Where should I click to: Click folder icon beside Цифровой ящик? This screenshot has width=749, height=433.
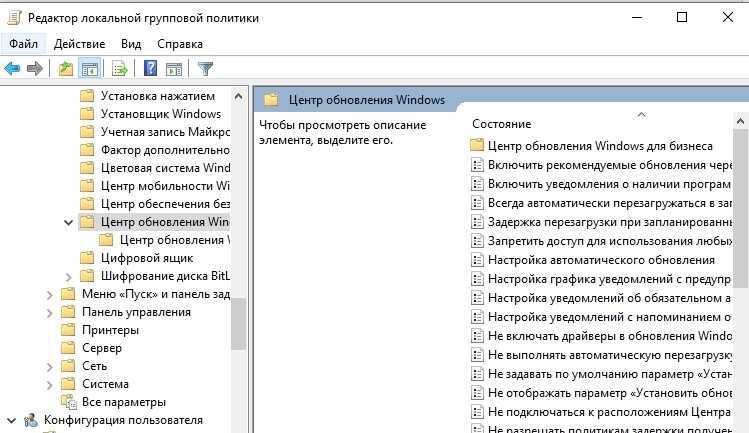point(87,258)
